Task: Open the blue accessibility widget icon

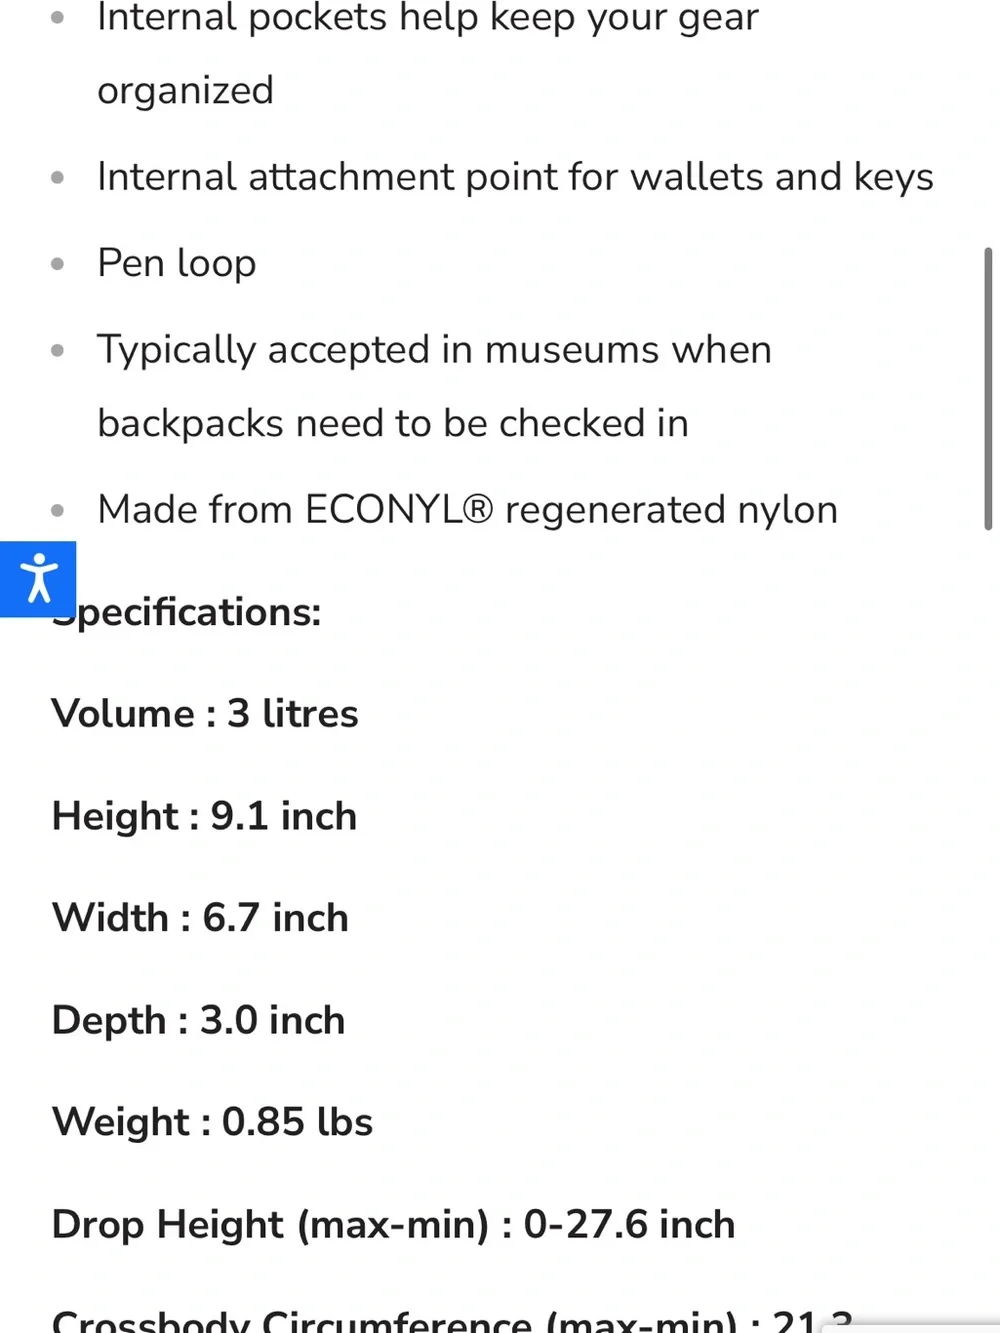Action: pyautogui.click(x=38, y=579)
